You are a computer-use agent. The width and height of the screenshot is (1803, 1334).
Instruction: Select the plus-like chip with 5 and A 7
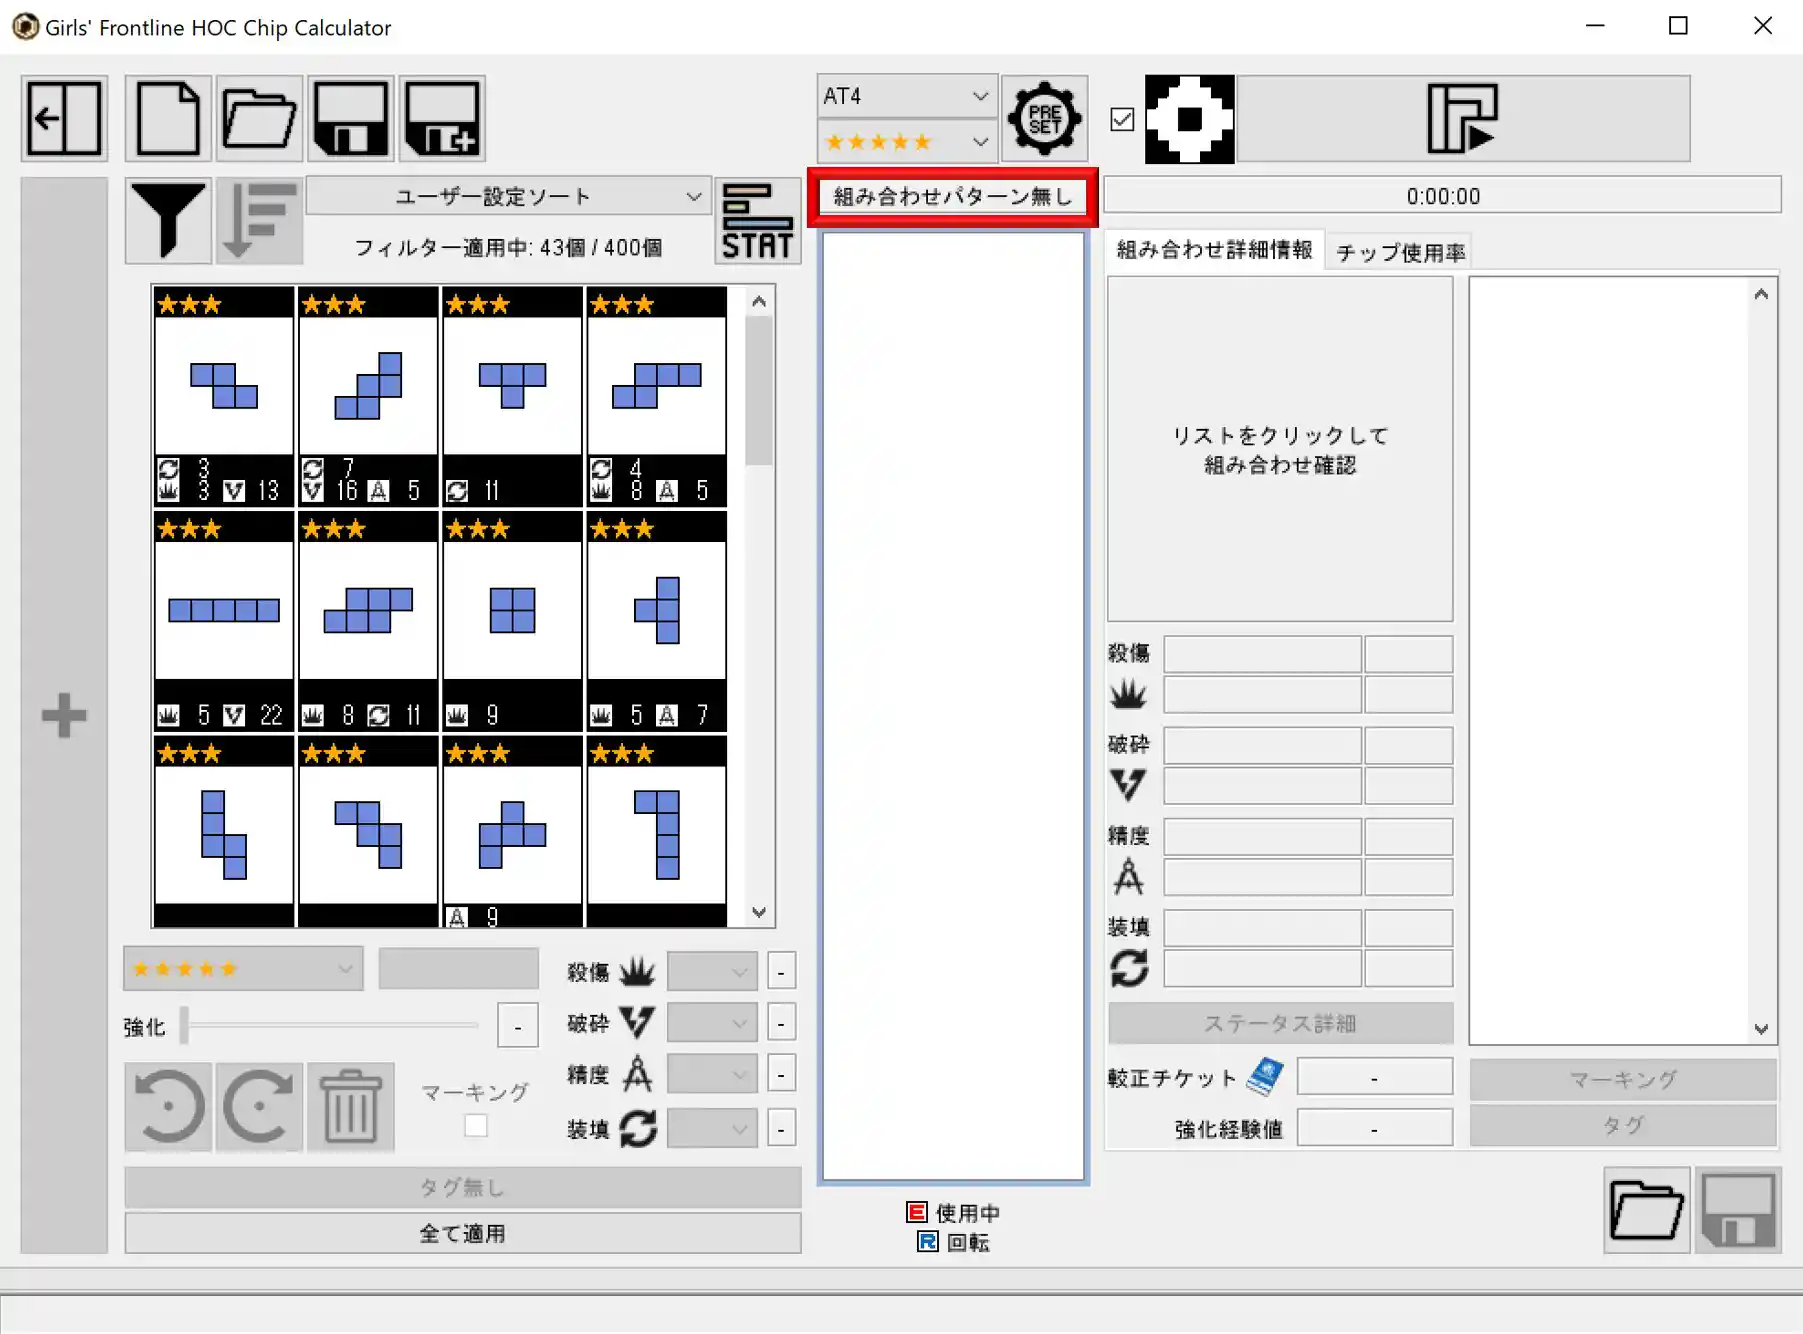pos(656,621)
